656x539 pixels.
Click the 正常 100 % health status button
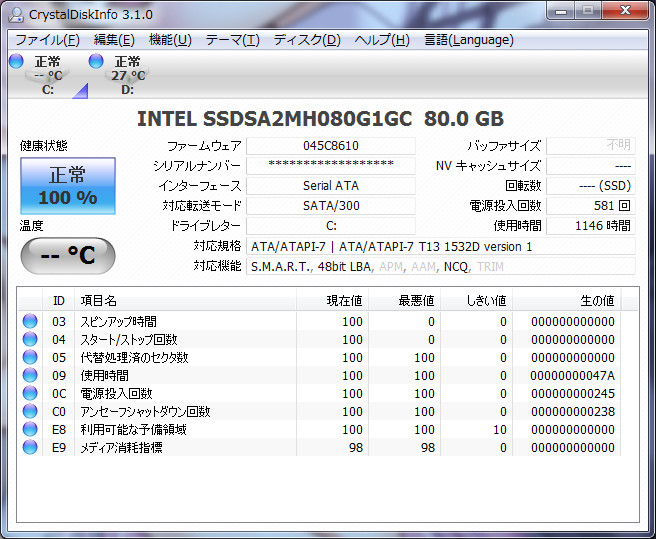point(68,186)
